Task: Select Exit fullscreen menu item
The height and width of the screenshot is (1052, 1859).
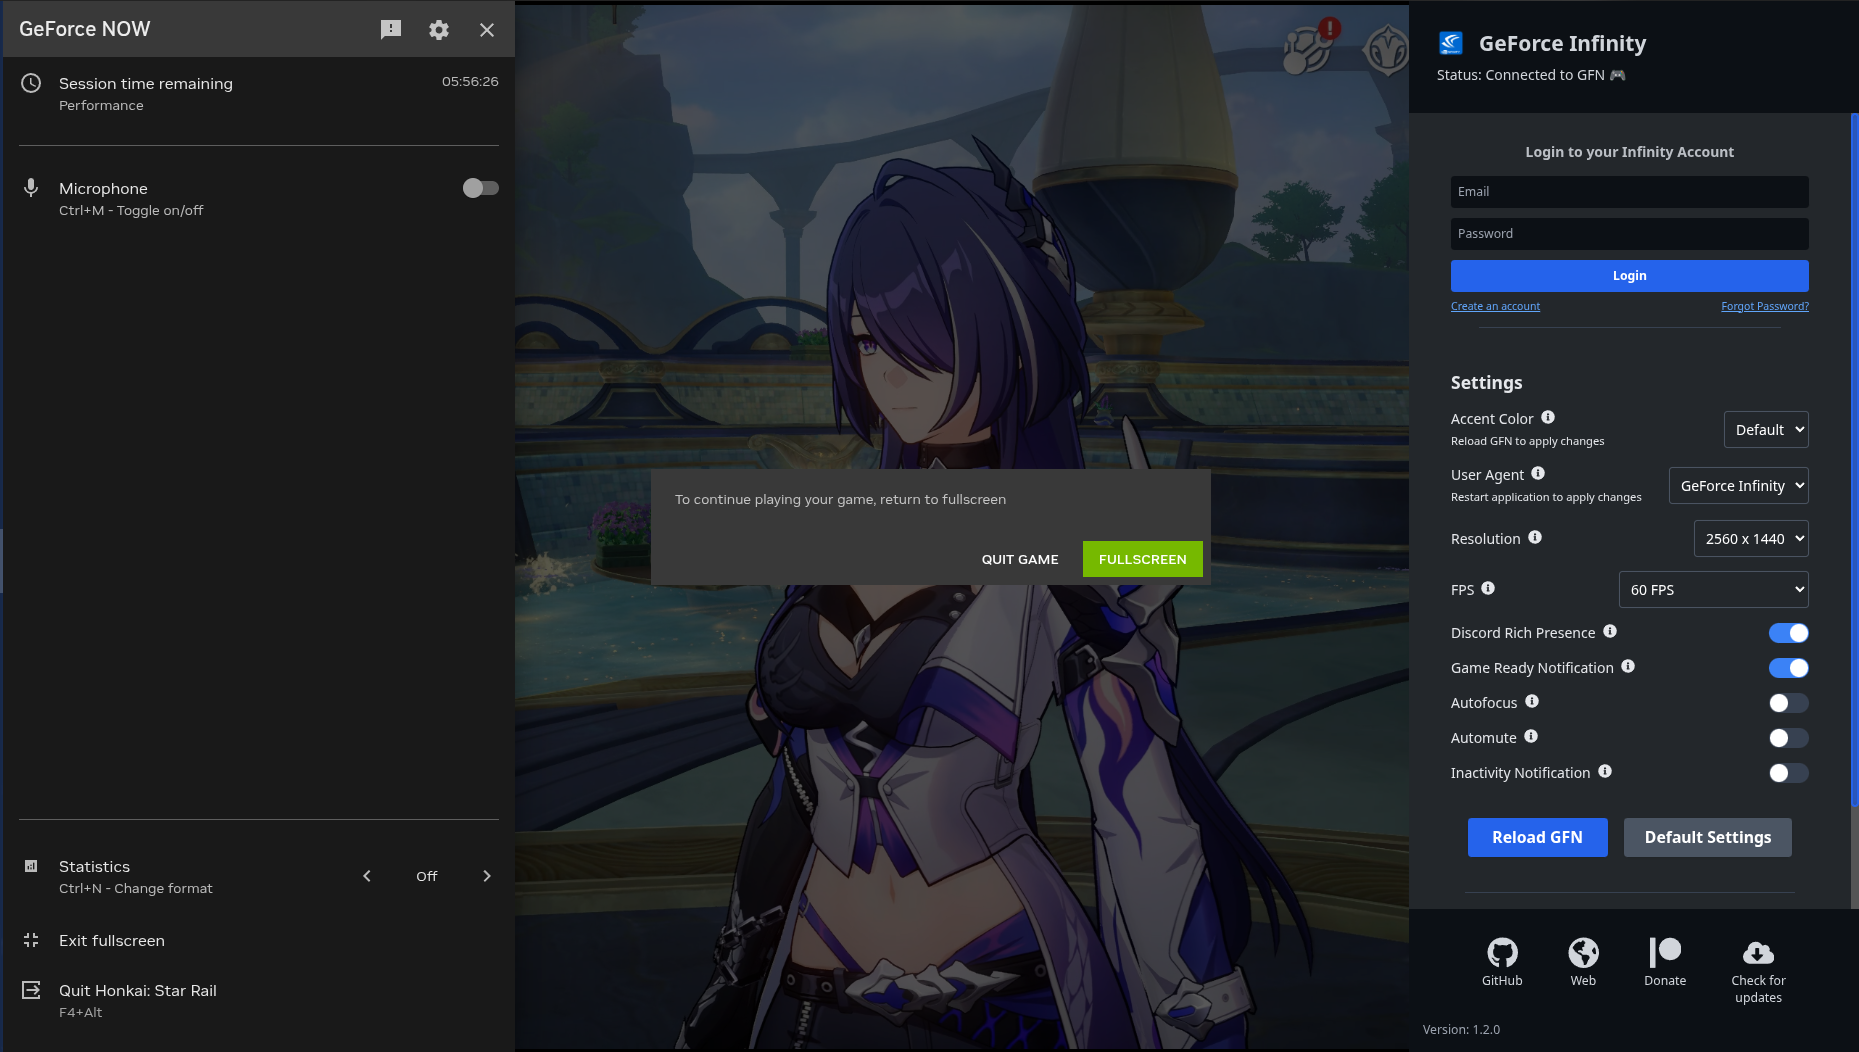Action: 112,941
